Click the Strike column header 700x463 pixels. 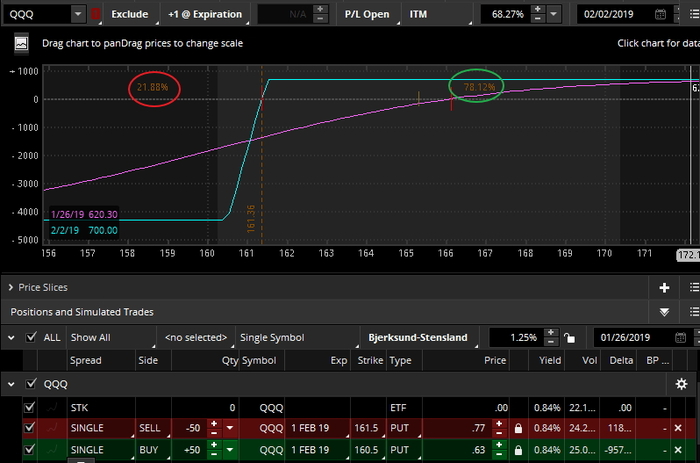pyautogui.click(x=368, y=361)
